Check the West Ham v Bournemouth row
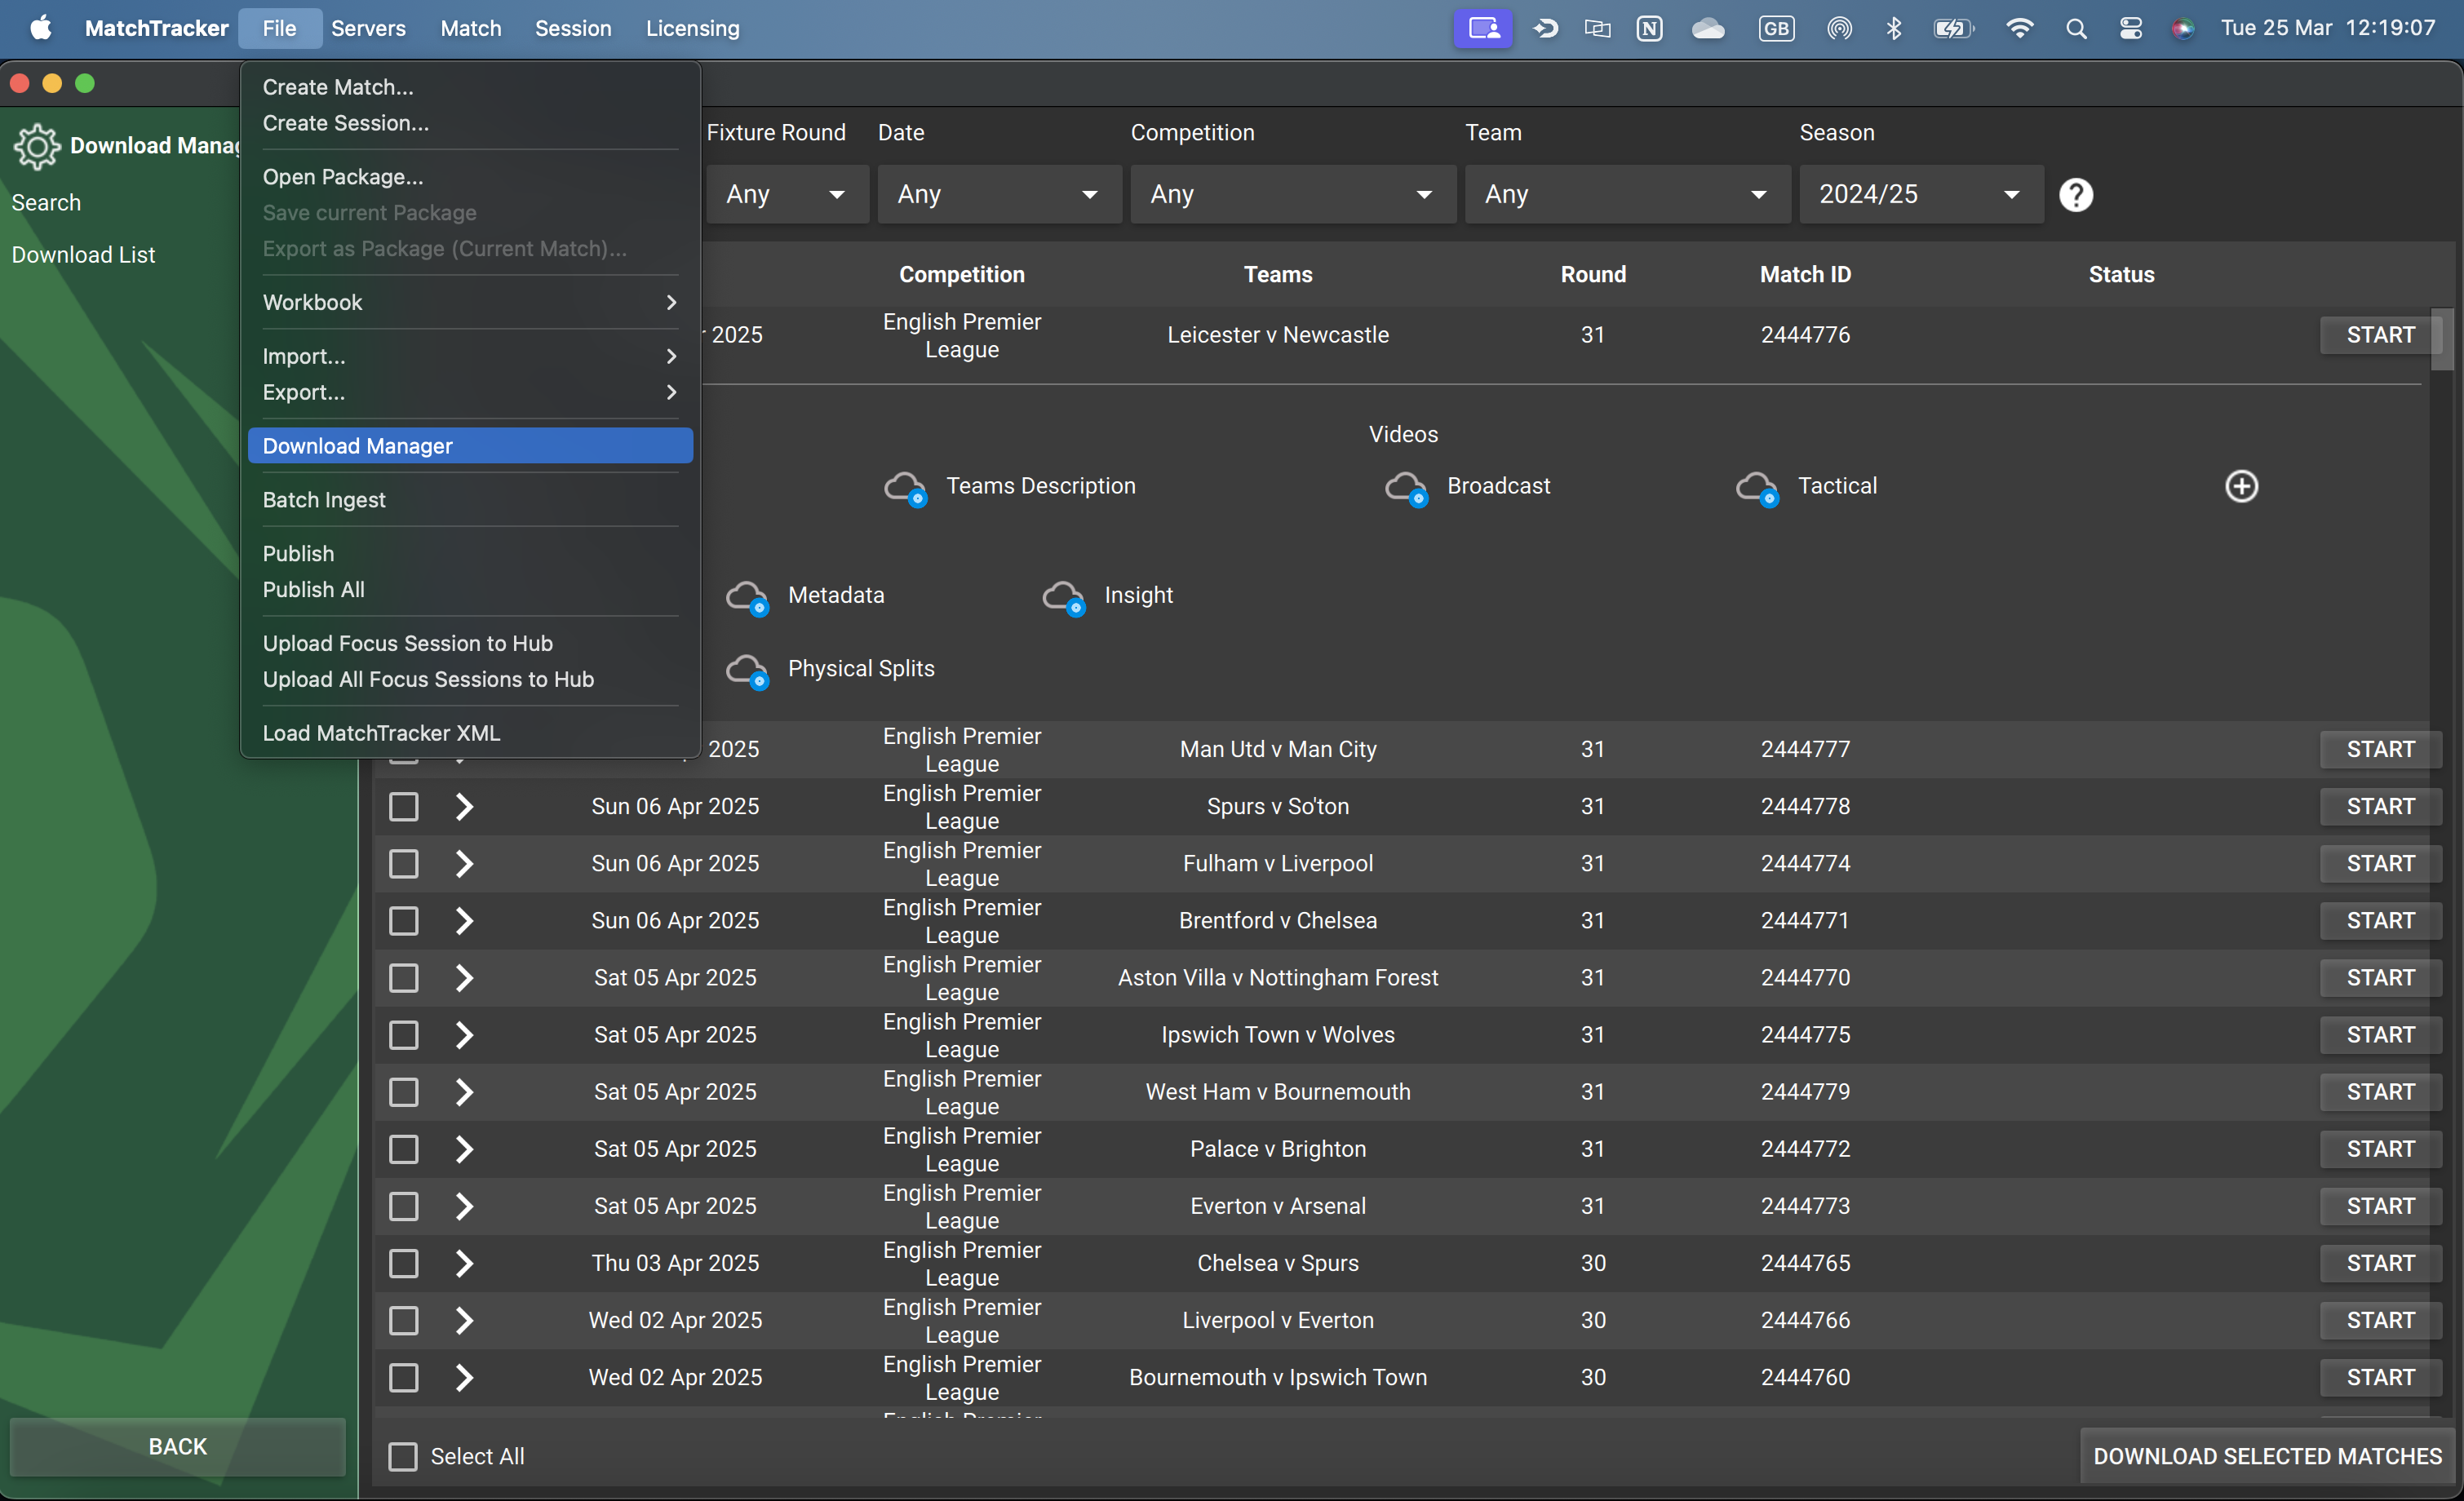Viewport: 2464px width, 1501px height. (403, 1091)
